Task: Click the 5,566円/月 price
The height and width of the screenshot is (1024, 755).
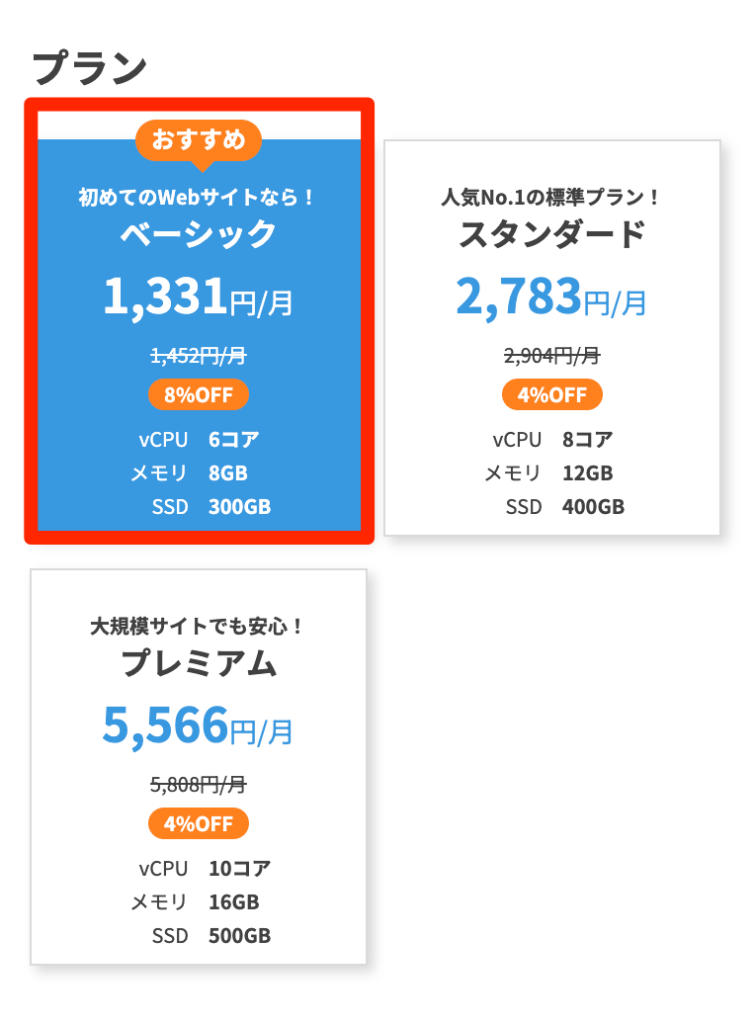Action: 198,727
